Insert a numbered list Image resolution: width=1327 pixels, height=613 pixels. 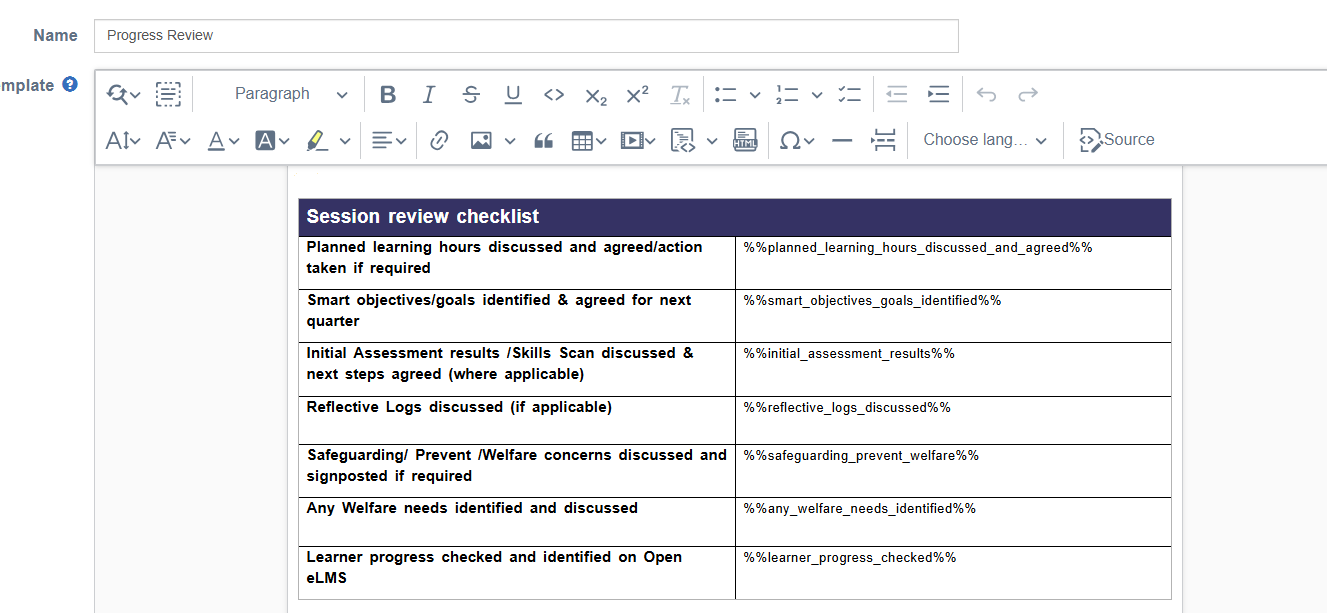787,94
